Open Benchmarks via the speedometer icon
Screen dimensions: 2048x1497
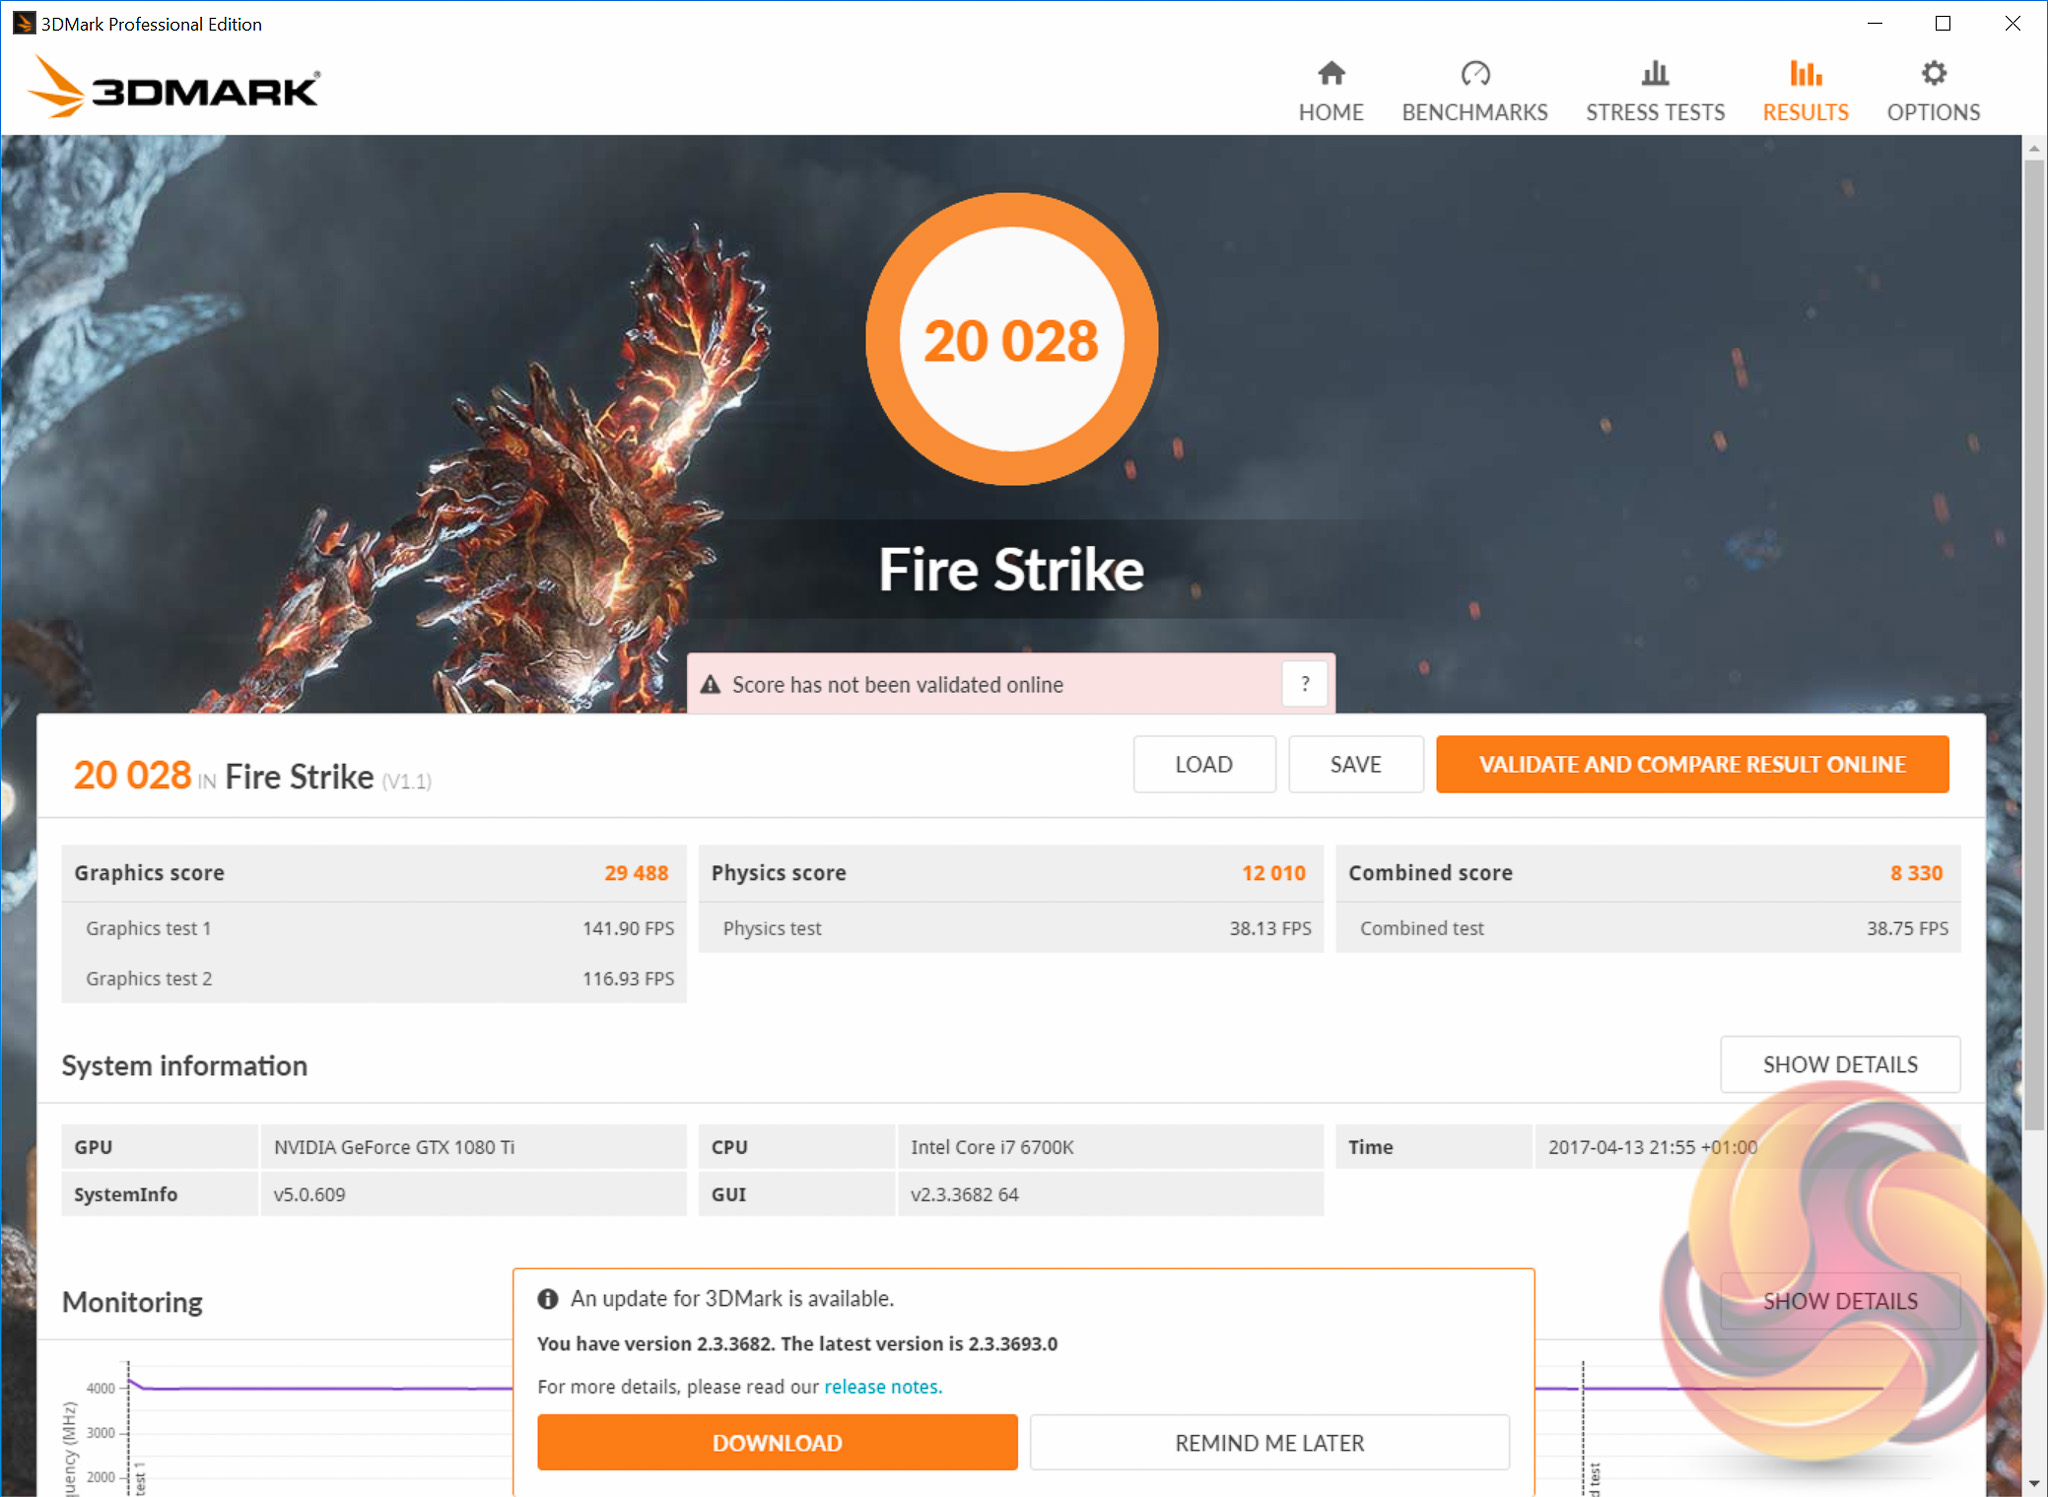click(1475, 73)
